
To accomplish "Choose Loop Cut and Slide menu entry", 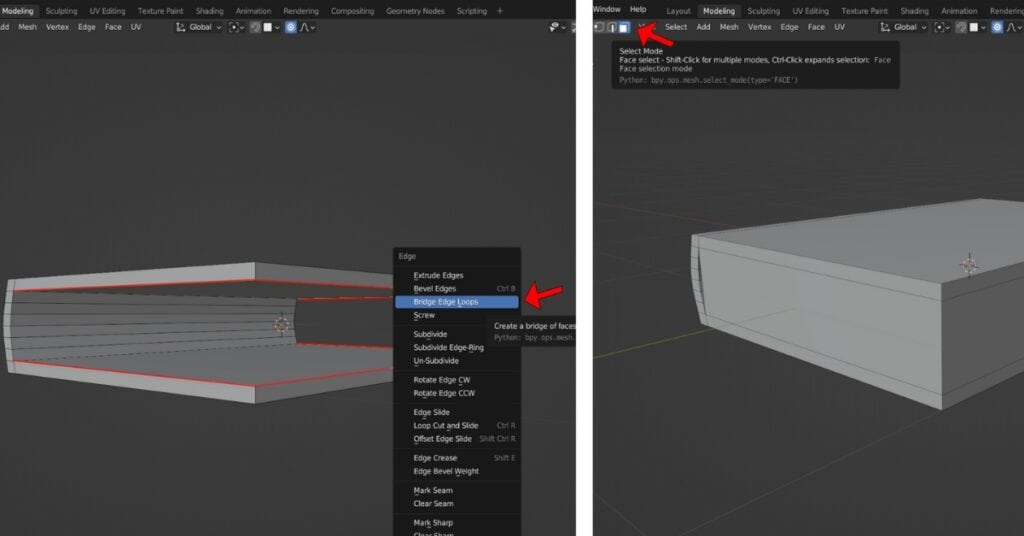I will coord(445,426).
